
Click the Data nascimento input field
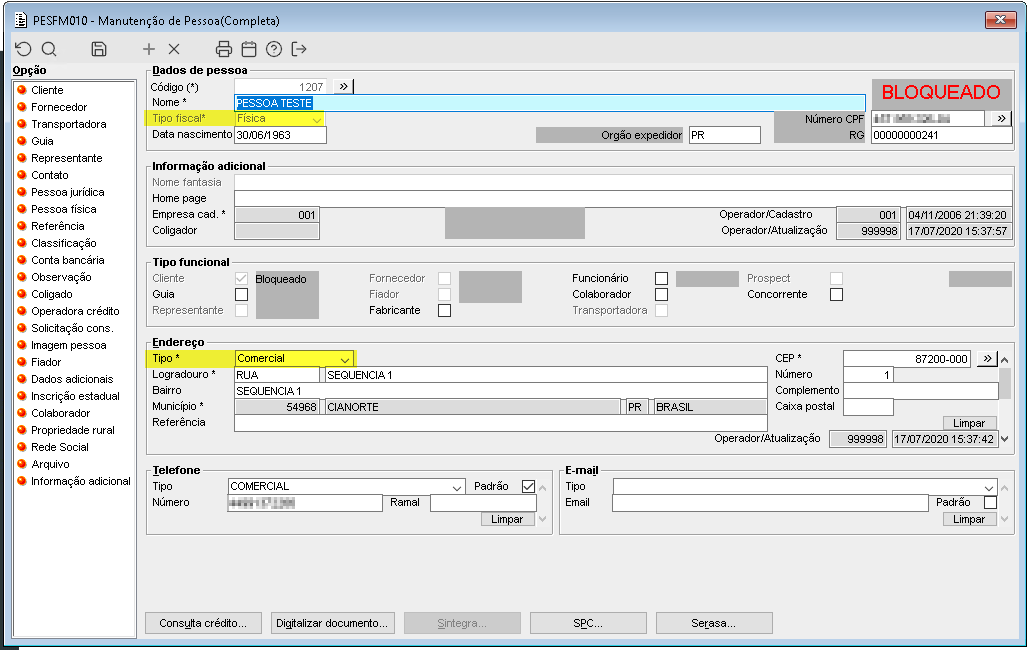pos(280,135)
